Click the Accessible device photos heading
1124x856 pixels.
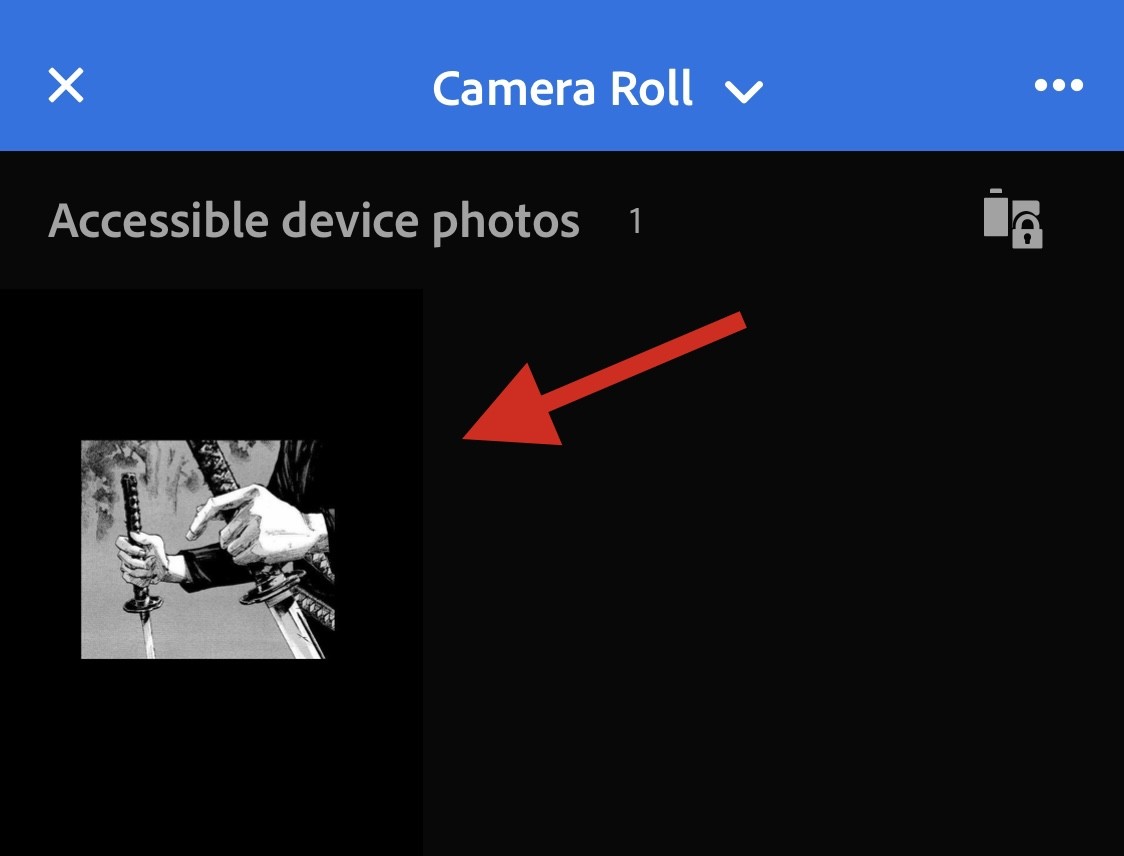314,220
